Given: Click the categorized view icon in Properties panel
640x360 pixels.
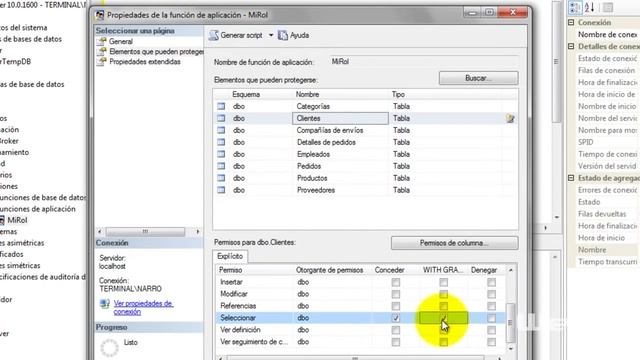Looking at the screenshot, I should pos(575,7).
